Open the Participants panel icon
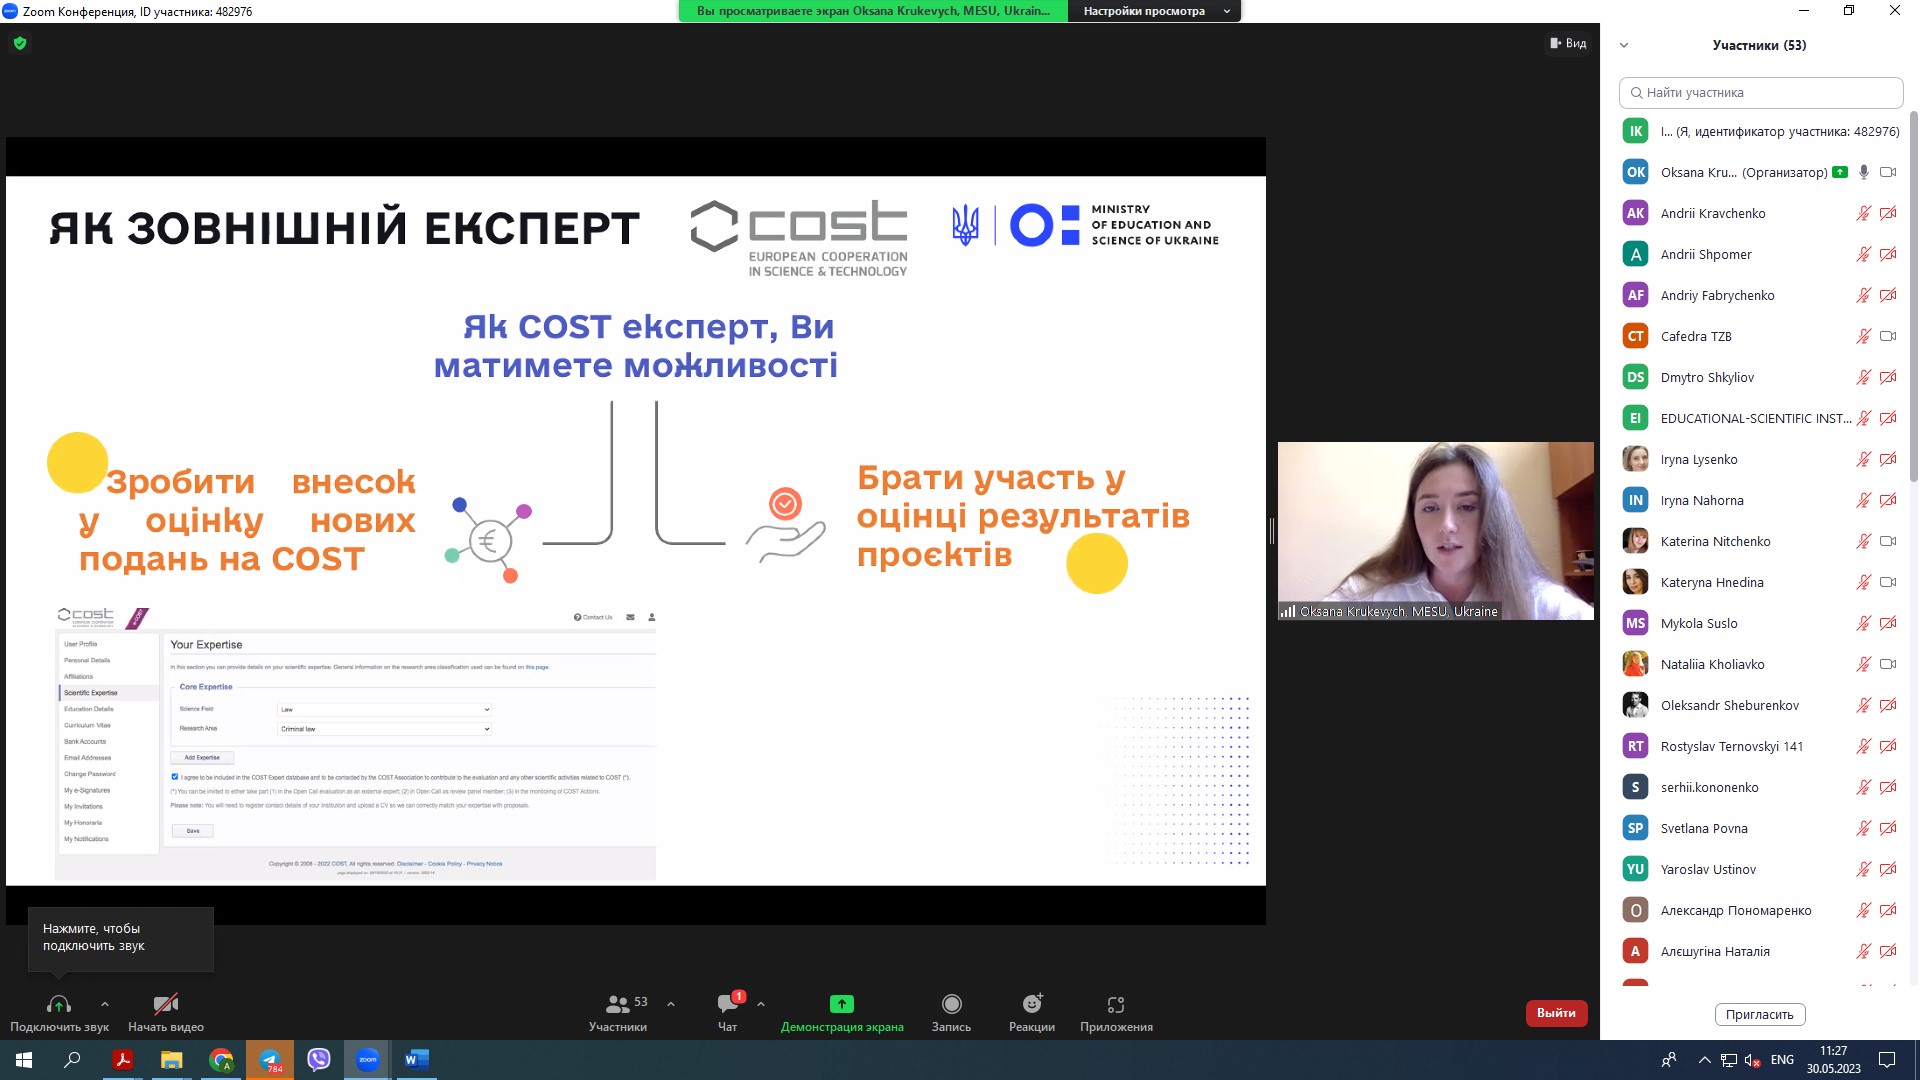 (x=618, y=1004)
